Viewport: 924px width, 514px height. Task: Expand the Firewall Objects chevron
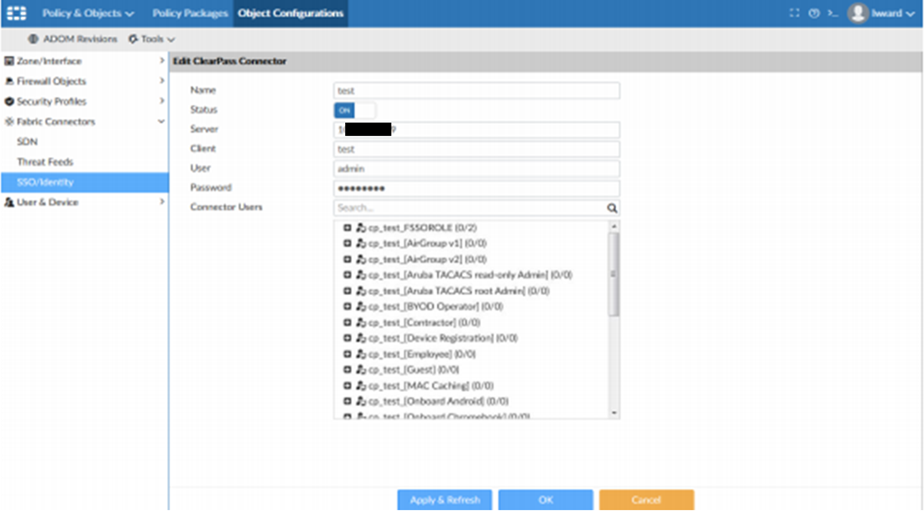click(161, 81)
